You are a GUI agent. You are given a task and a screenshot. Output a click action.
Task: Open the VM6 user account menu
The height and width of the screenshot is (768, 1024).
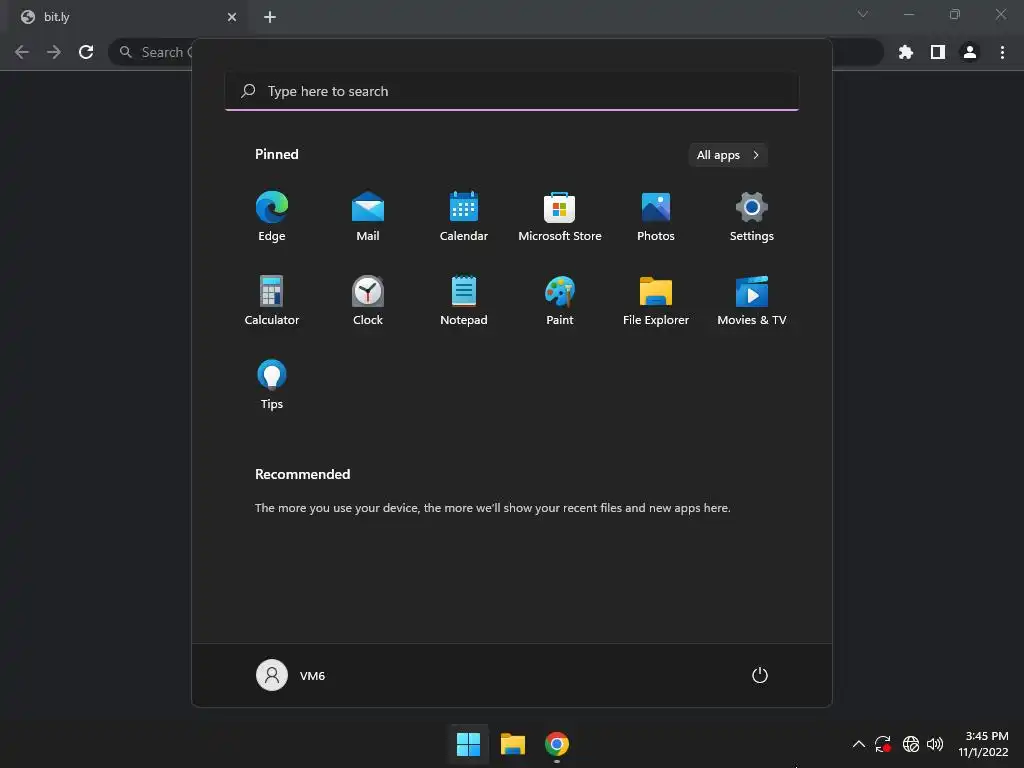click(291, 675)
